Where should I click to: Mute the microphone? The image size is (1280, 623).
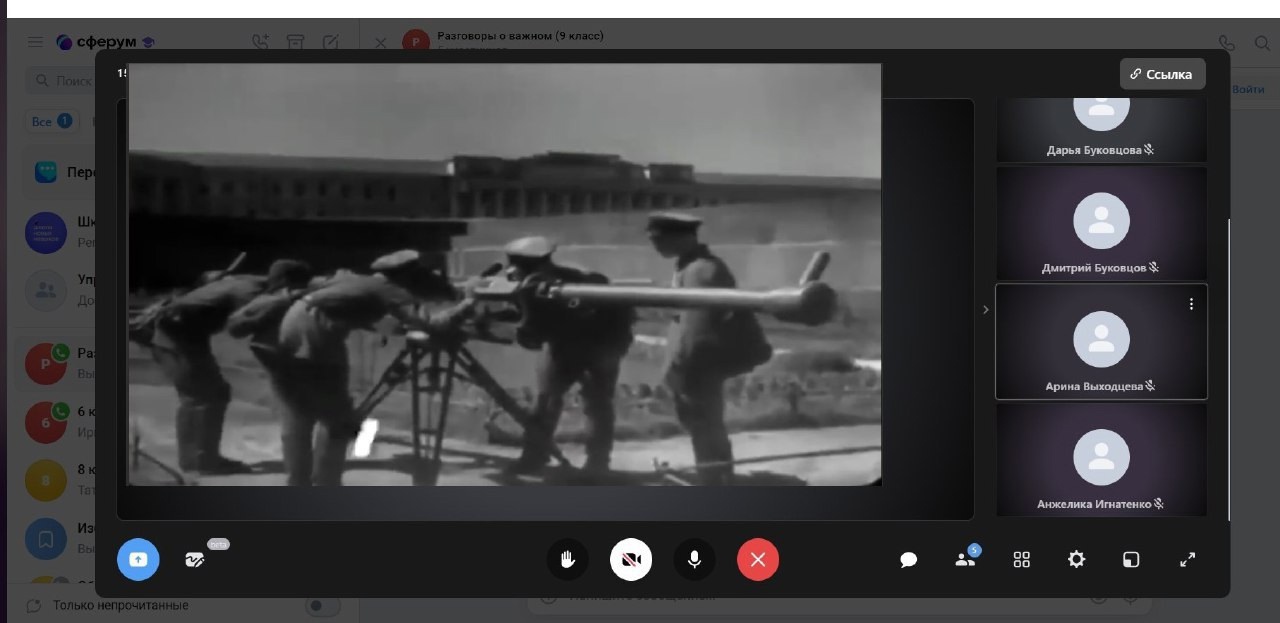[694, 560]
